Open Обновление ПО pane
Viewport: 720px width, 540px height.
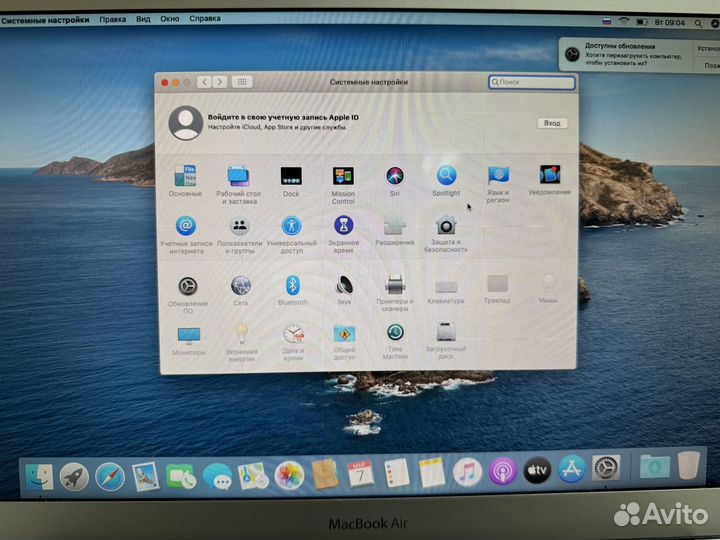coord(188,295)
